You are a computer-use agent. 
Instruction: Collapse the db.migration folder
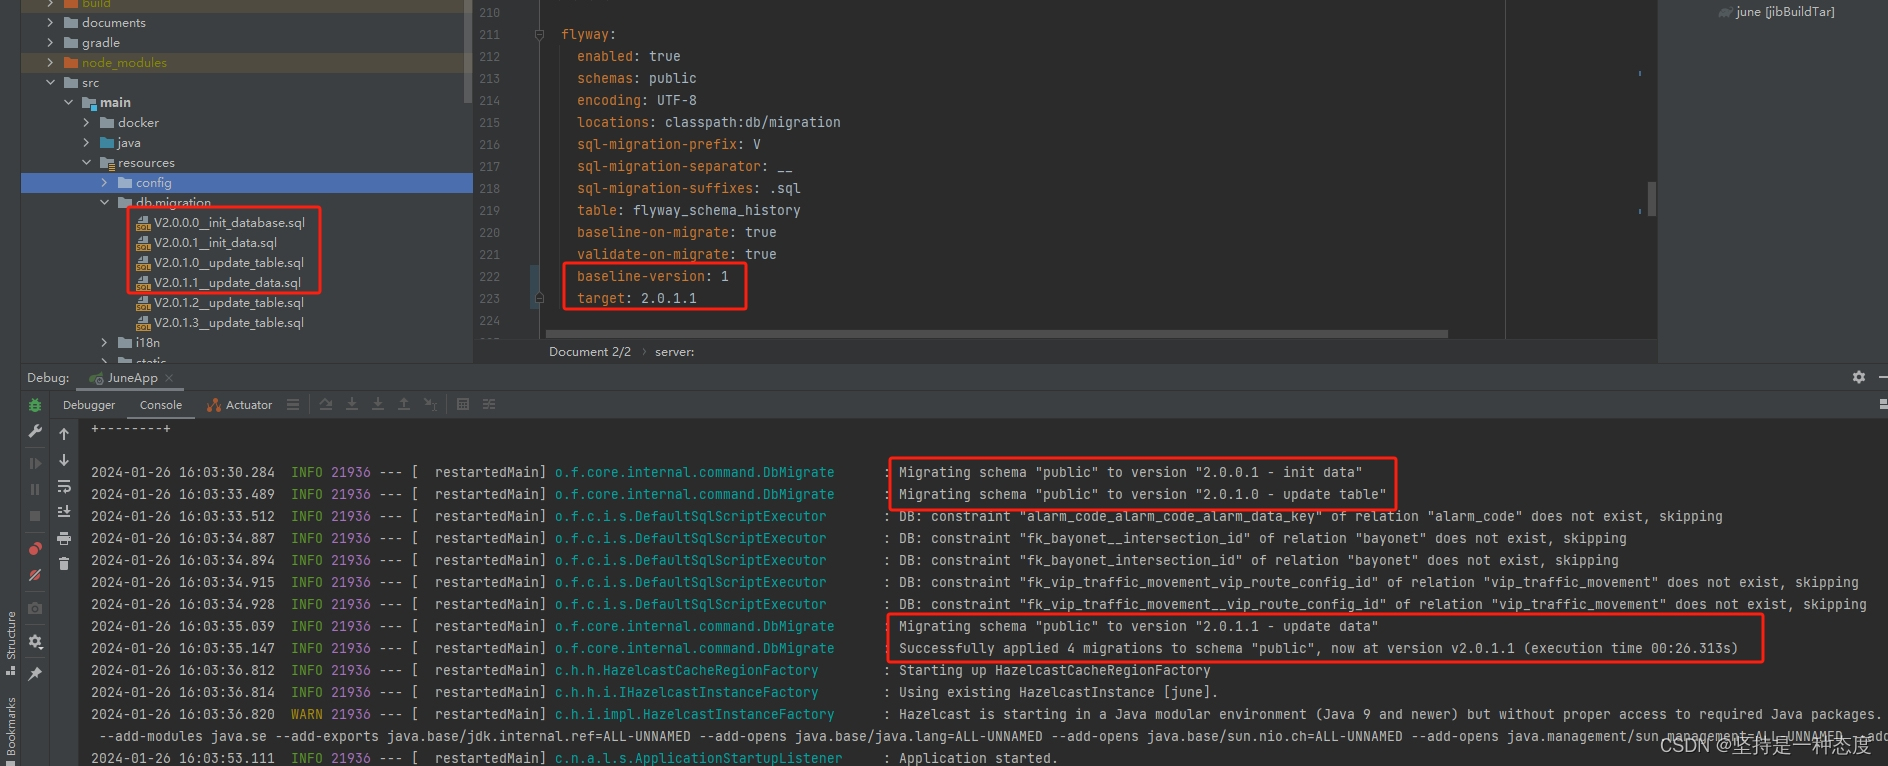[104, 202]
